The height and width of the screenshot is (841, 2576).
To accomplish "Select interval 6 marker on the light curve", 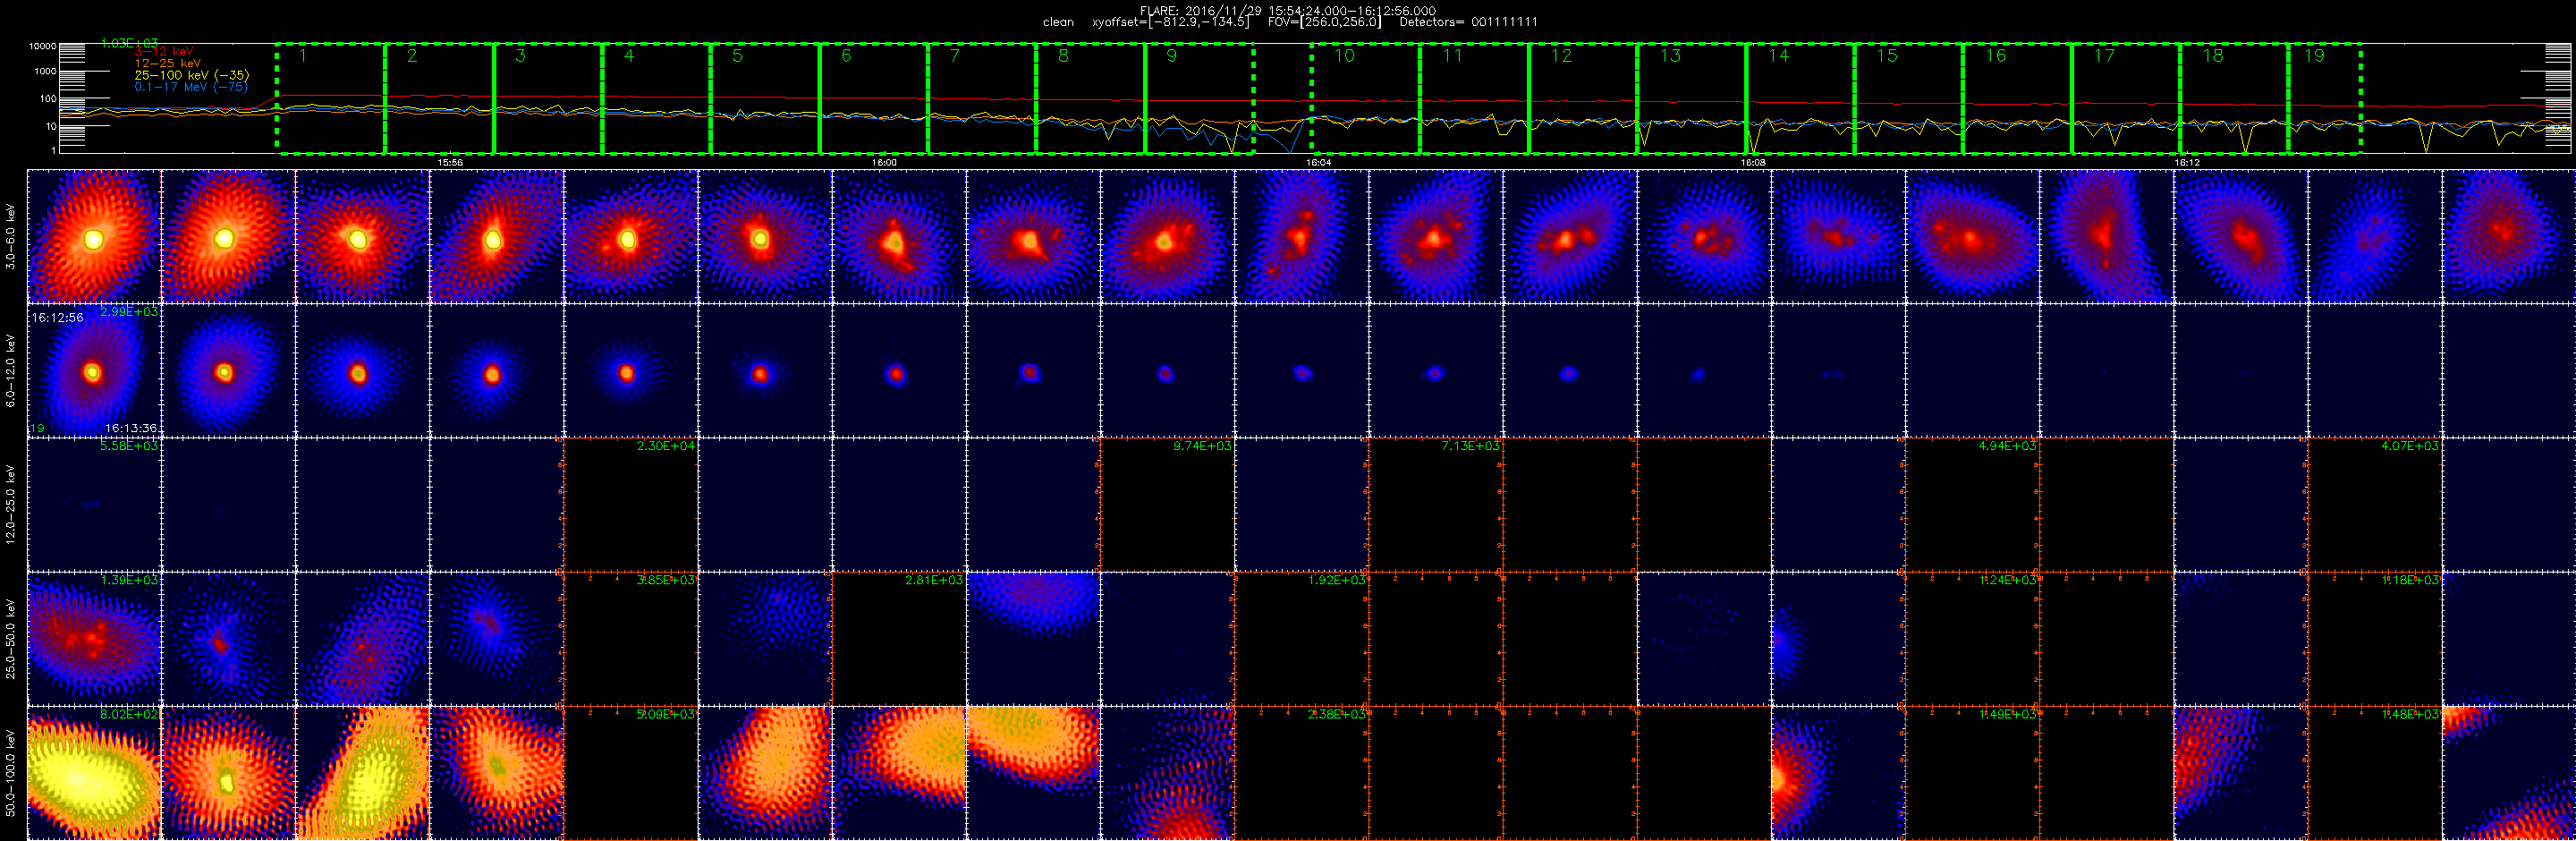I will coord(846,56).
